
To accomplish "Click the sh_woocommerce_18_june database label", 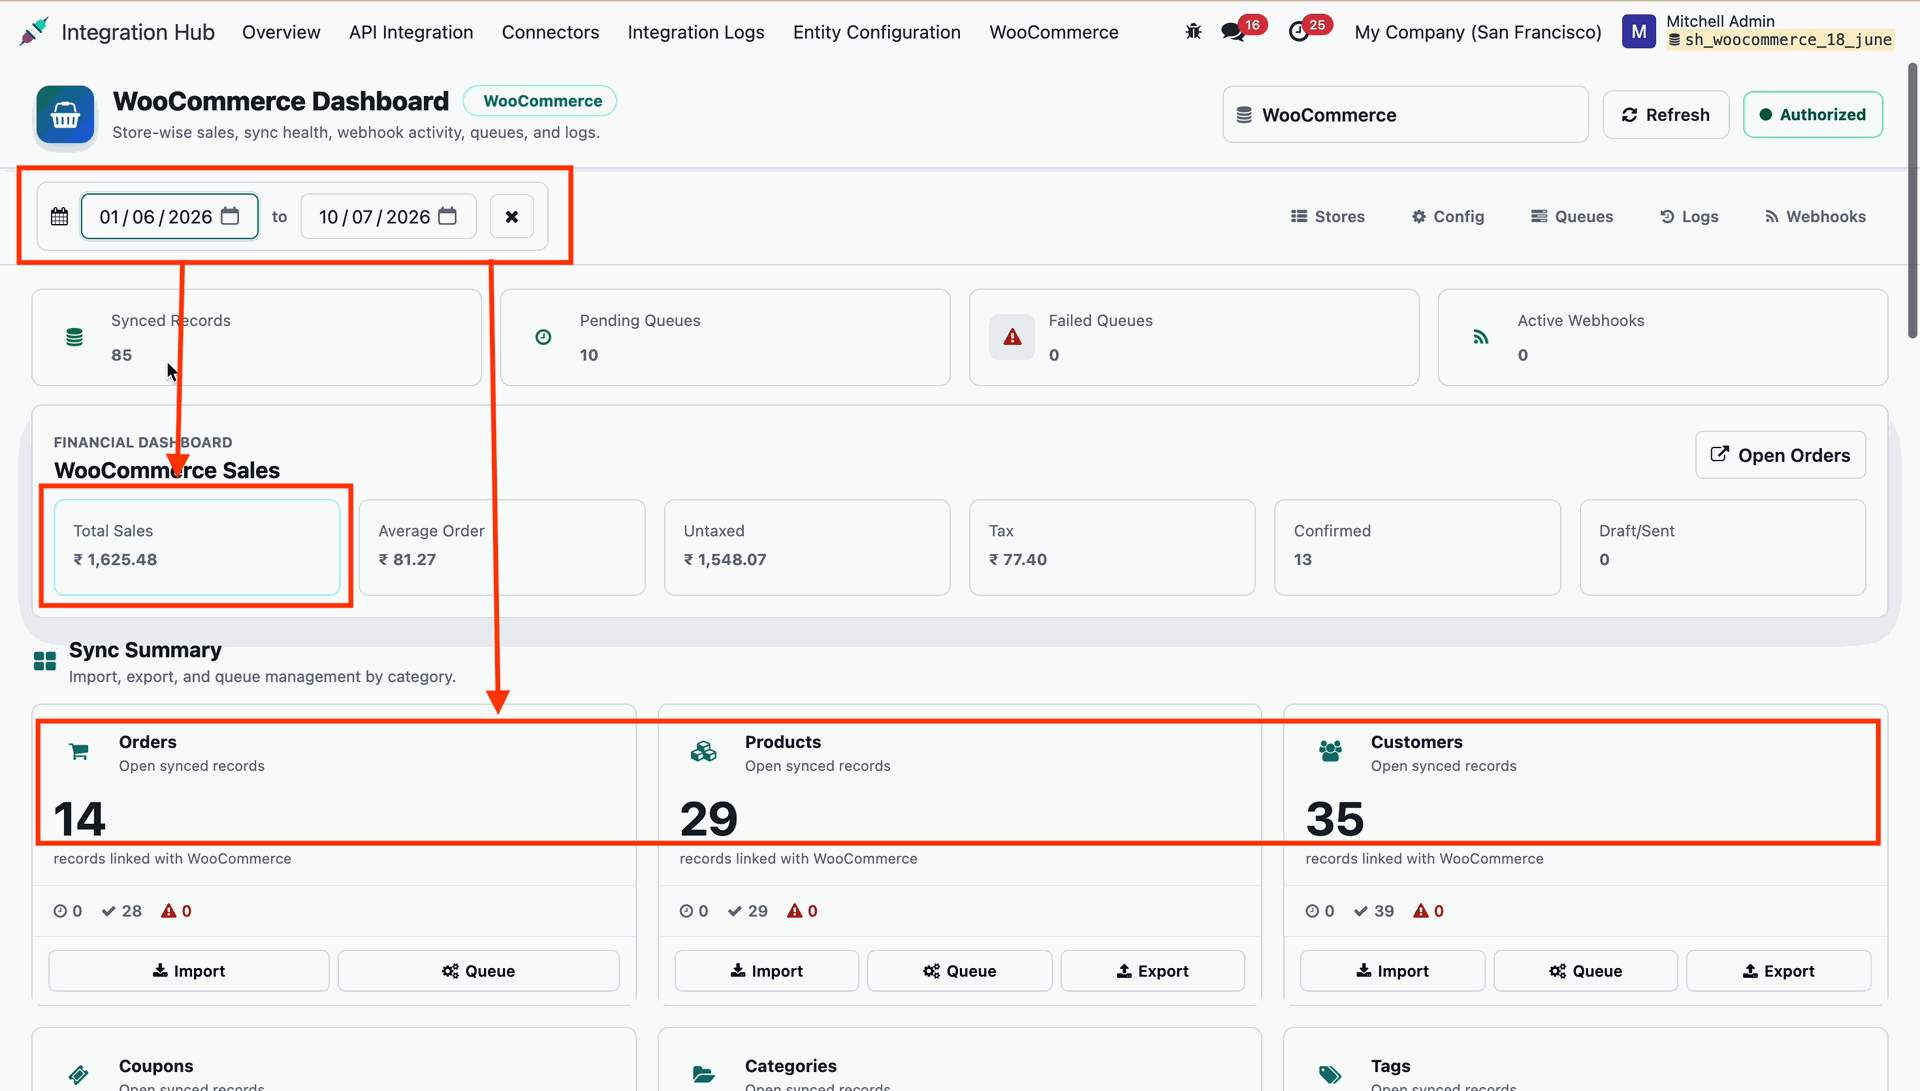I will click(1780, 40).
